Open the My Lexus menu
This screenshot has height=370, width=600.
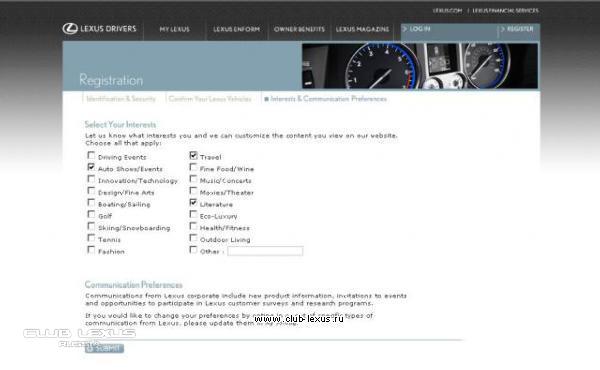(x=174, y=29)
